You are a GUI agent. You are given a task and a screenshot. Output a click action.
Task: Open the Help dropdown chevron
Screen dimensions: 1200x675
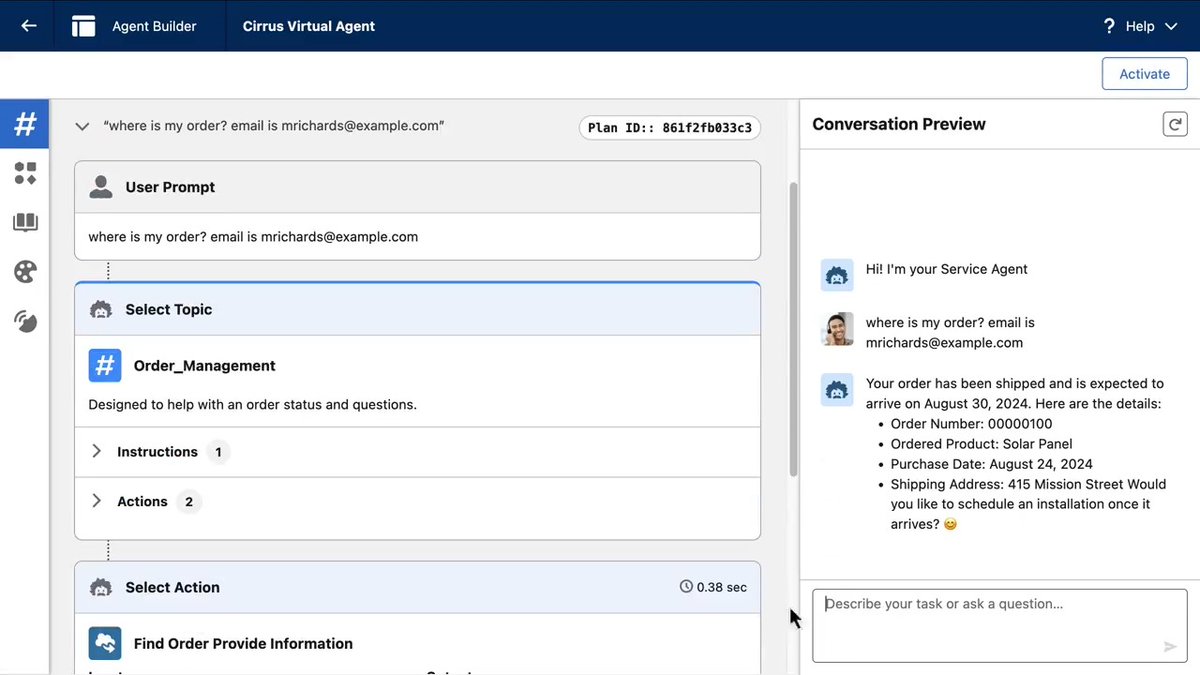1171,26
